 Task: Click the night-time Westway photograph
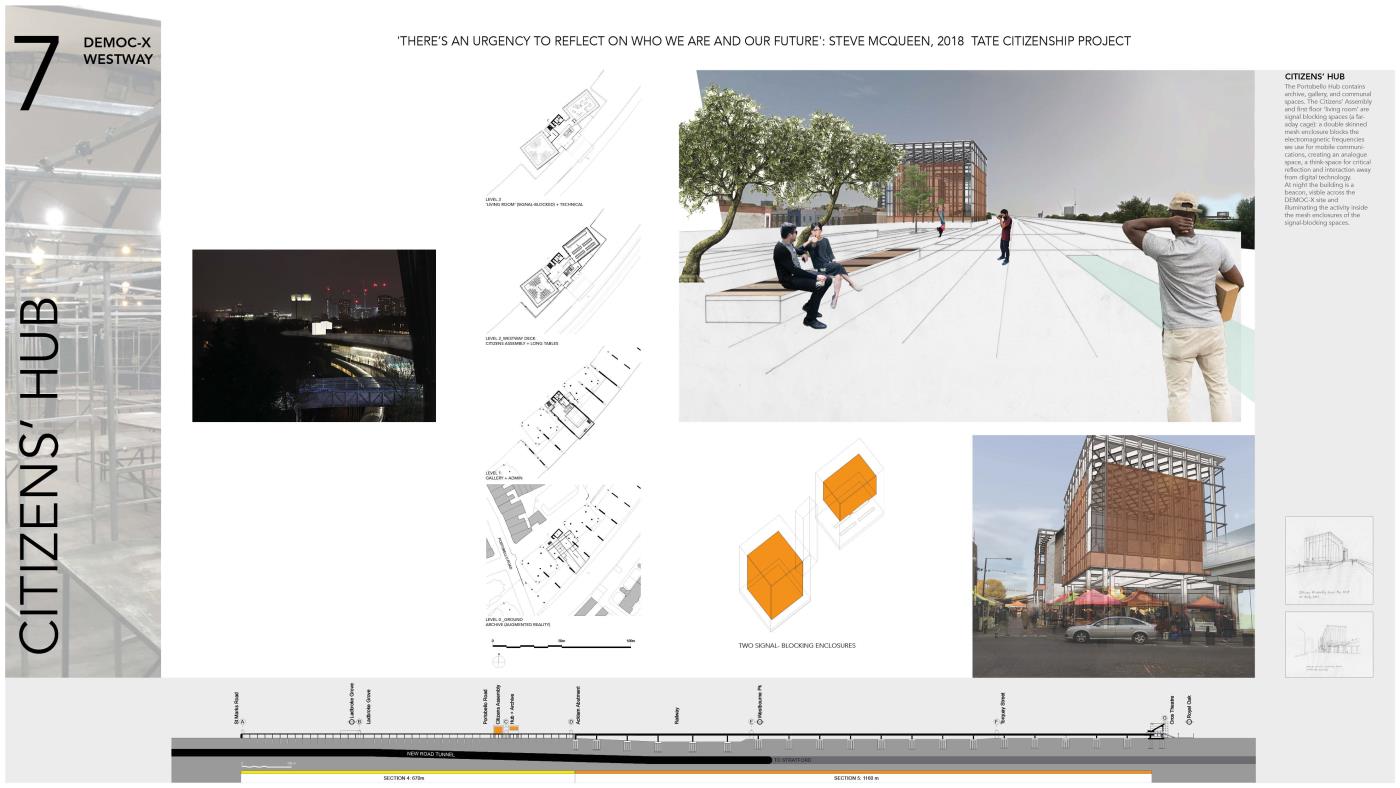click(314, 335)
